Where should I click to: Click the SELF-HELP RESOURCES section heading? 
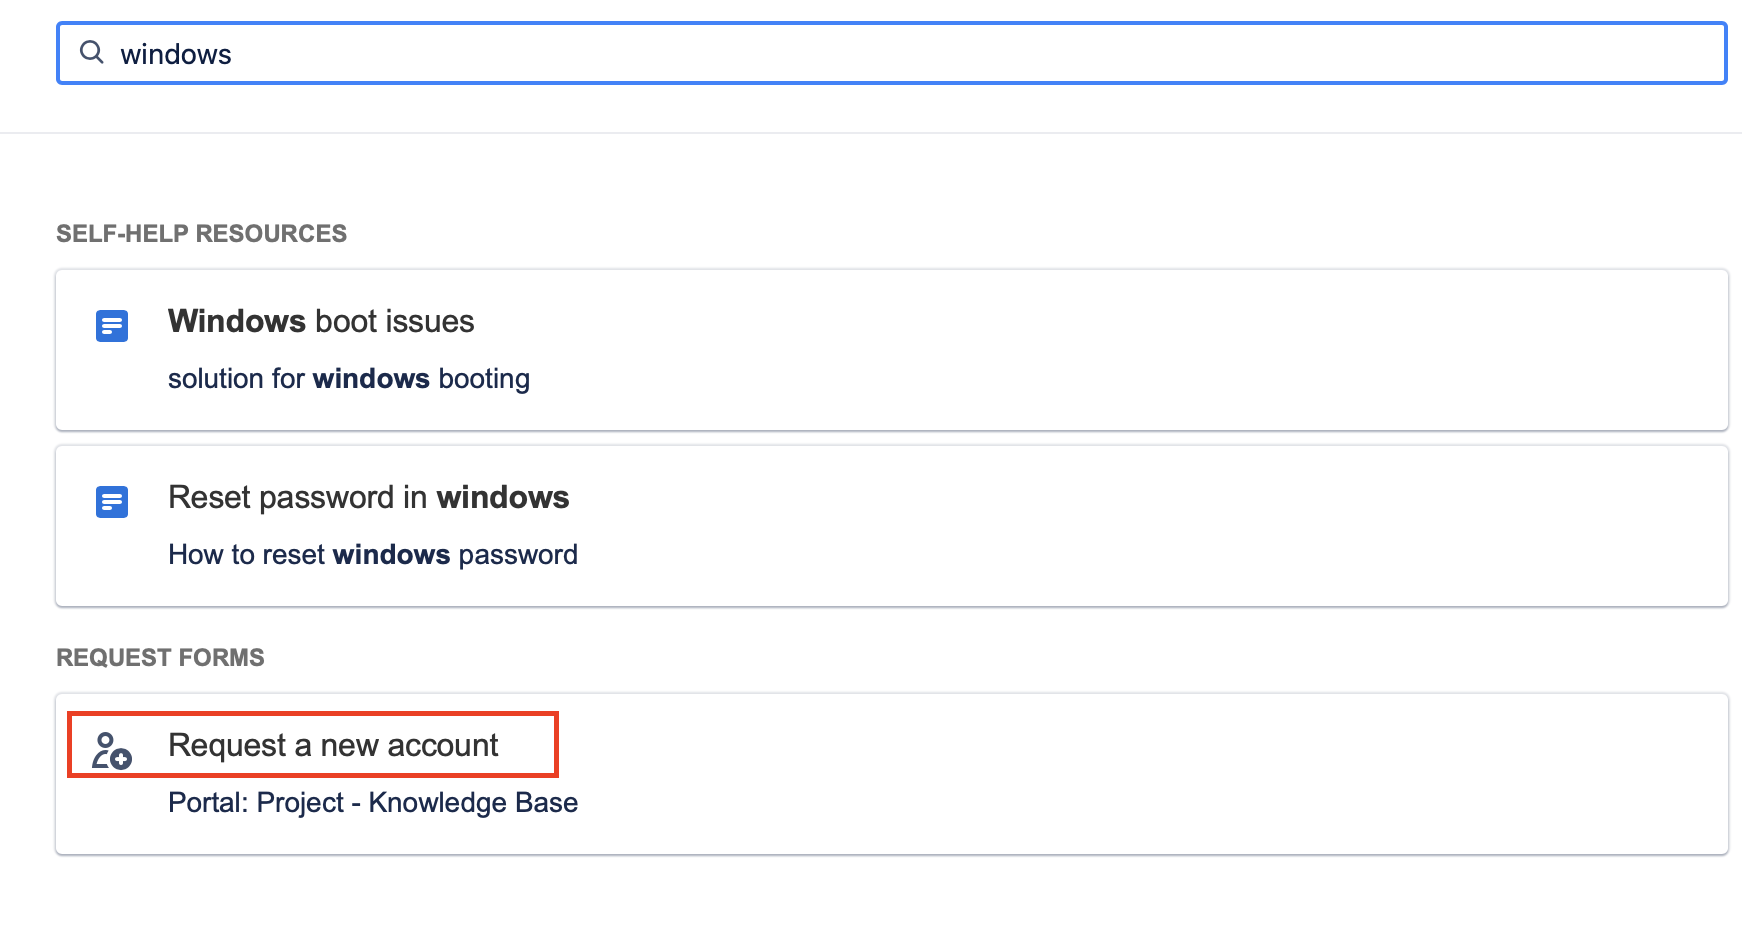point(201,233)
